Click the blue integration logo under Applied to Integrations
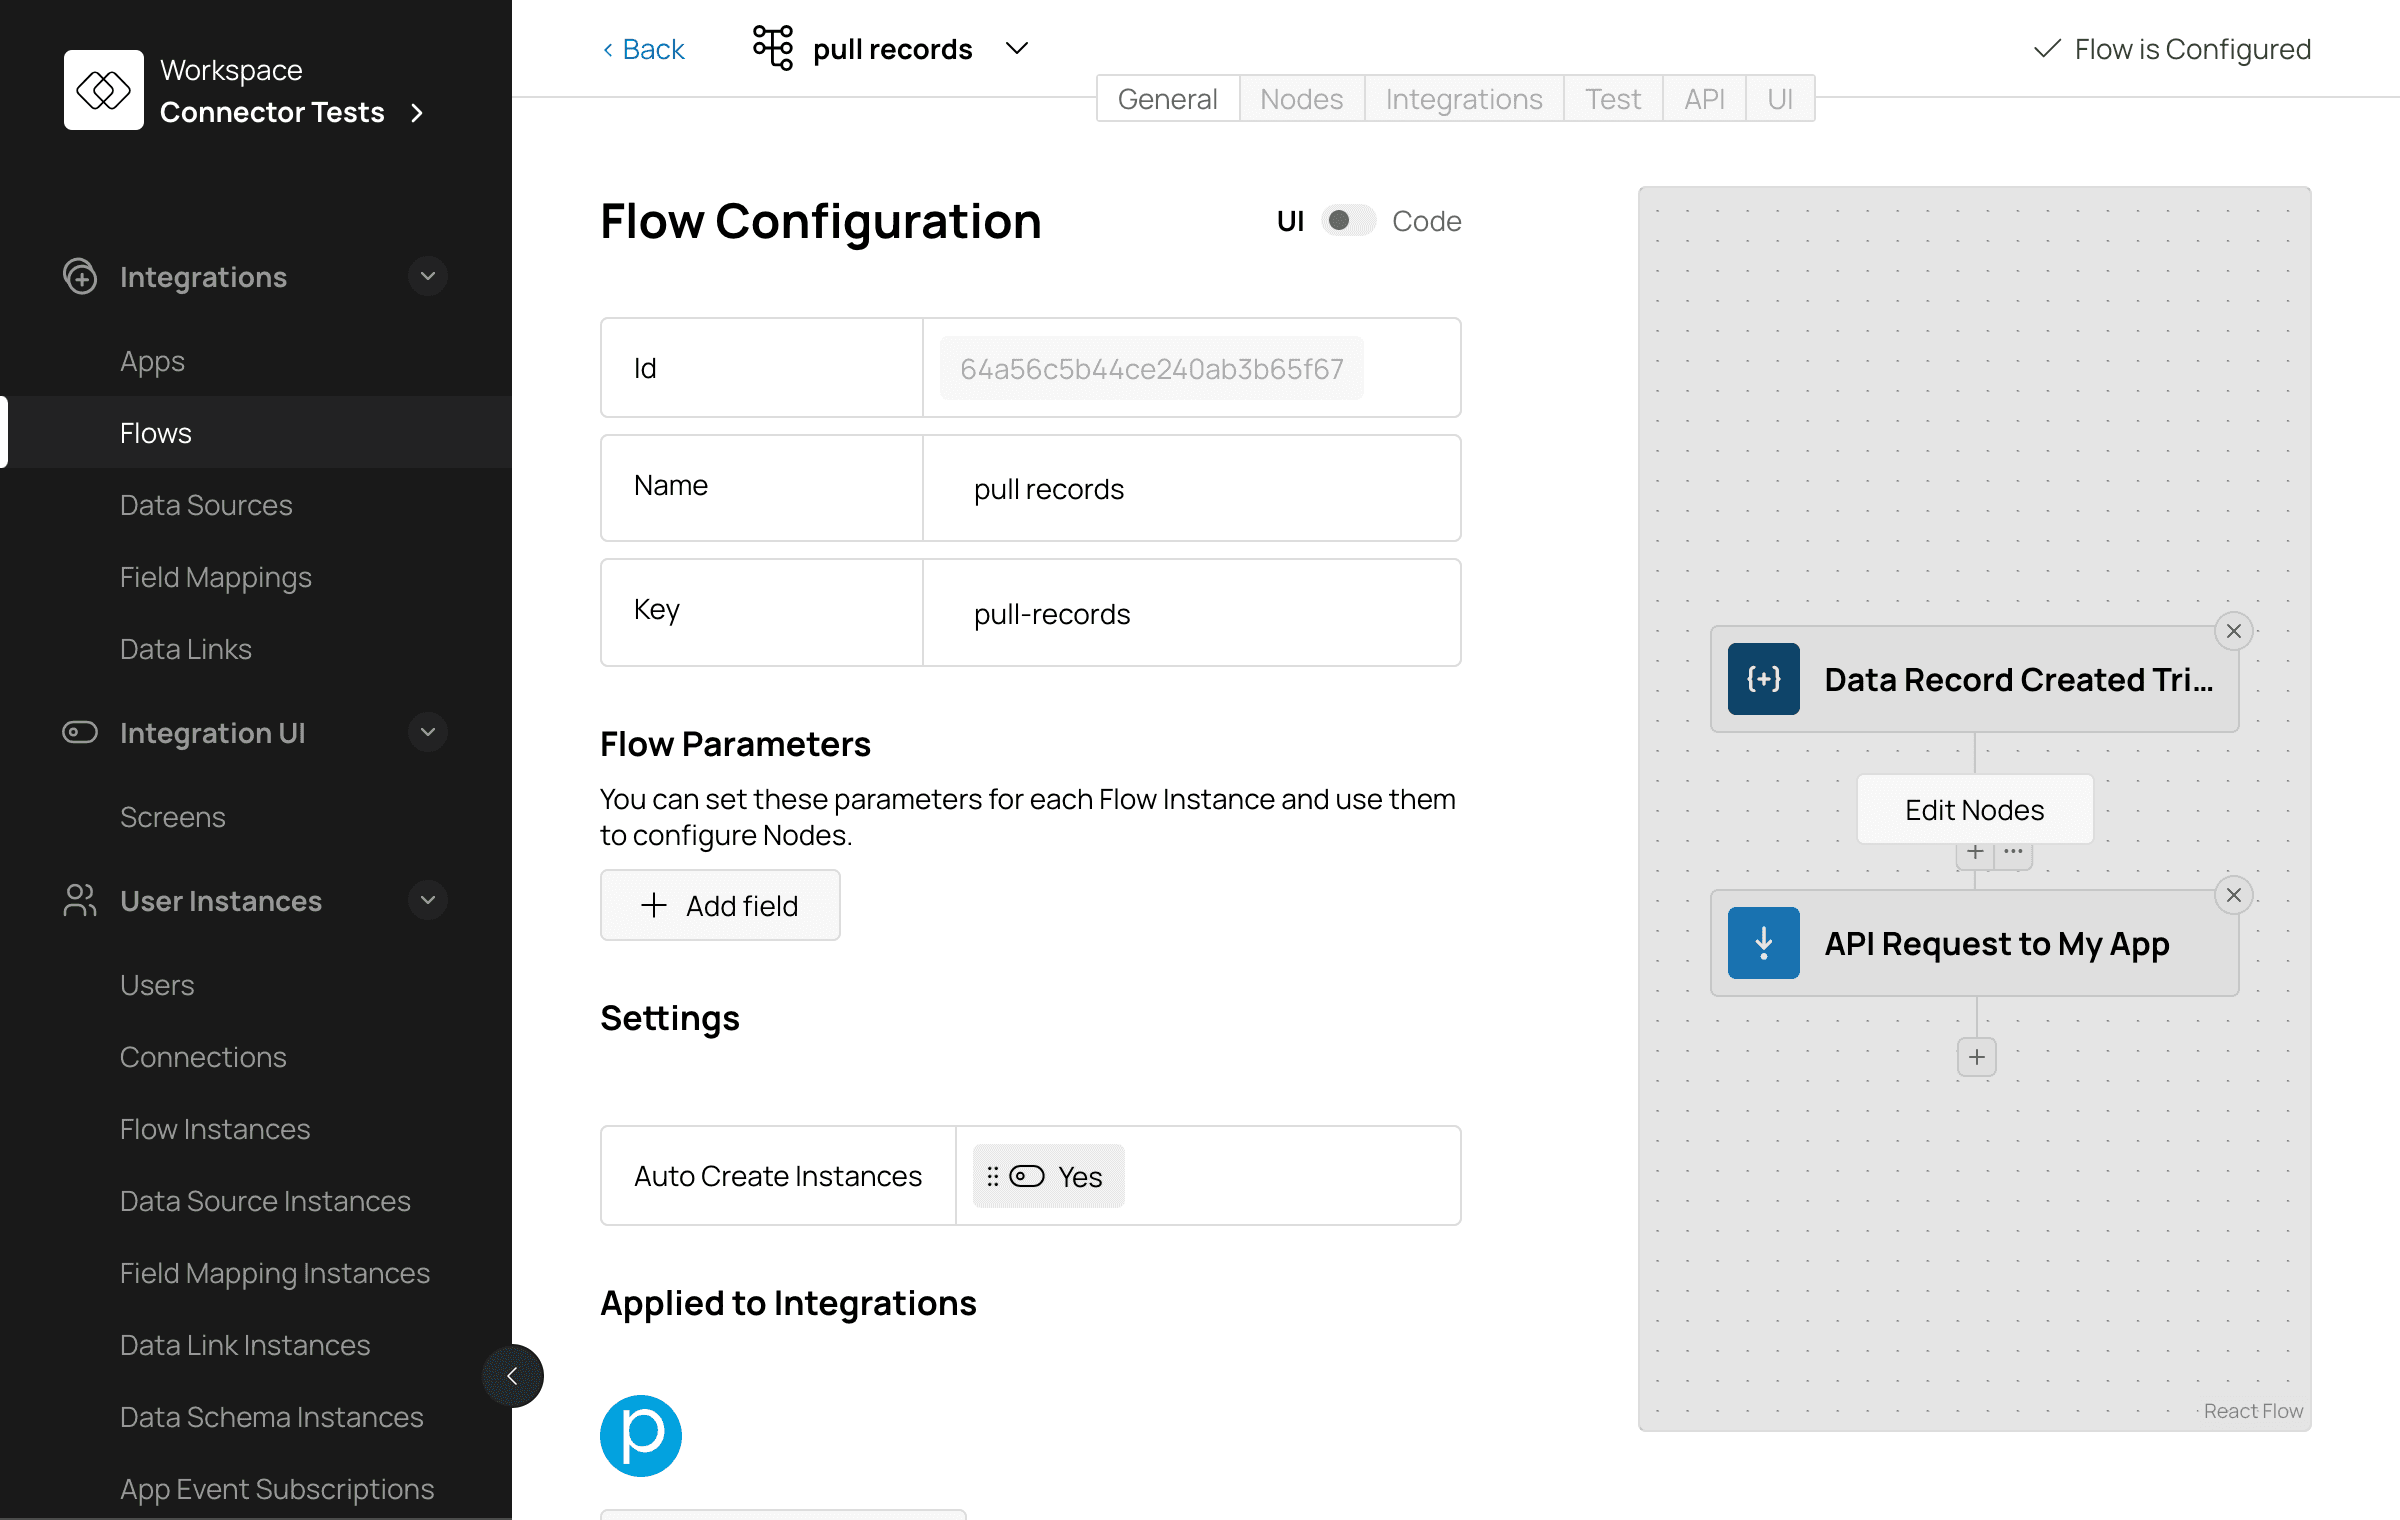Viewport: 2400px width, 1520px height. (640, 1435)
